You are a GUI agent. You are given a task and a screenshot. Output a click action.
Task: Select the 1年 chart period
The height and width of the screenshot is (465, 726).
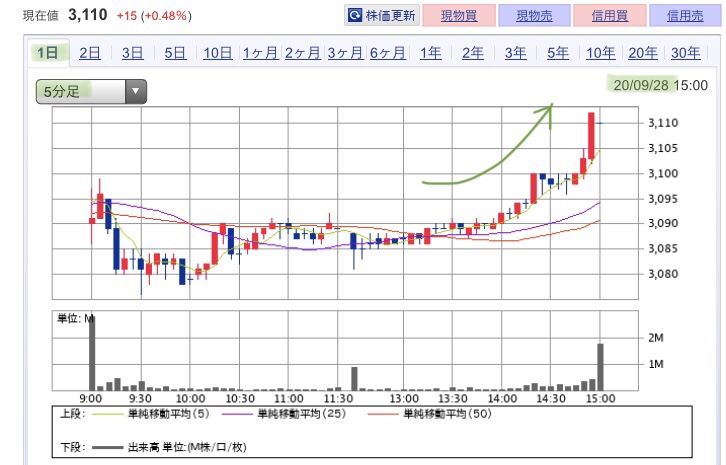tap(430, 53)
